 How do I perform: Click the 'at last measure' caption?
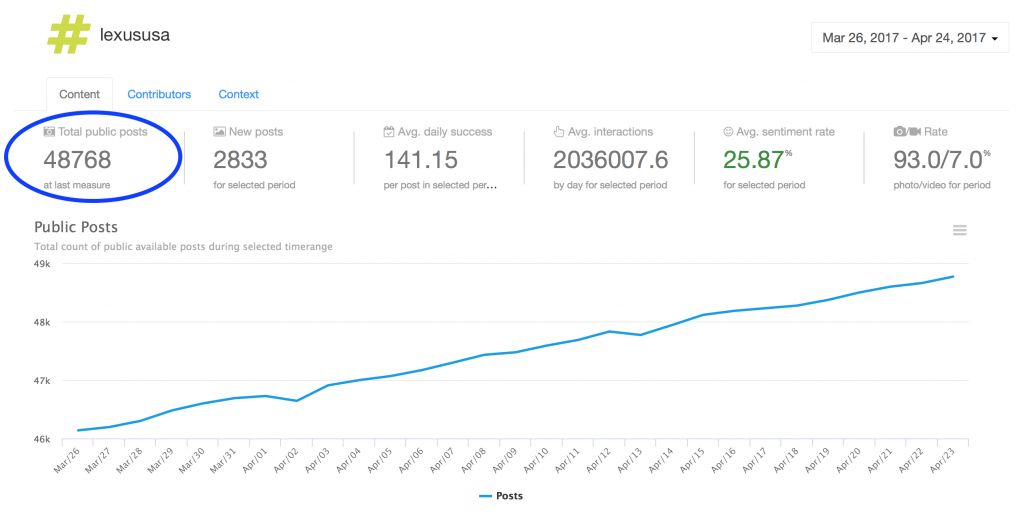point(77,185)
